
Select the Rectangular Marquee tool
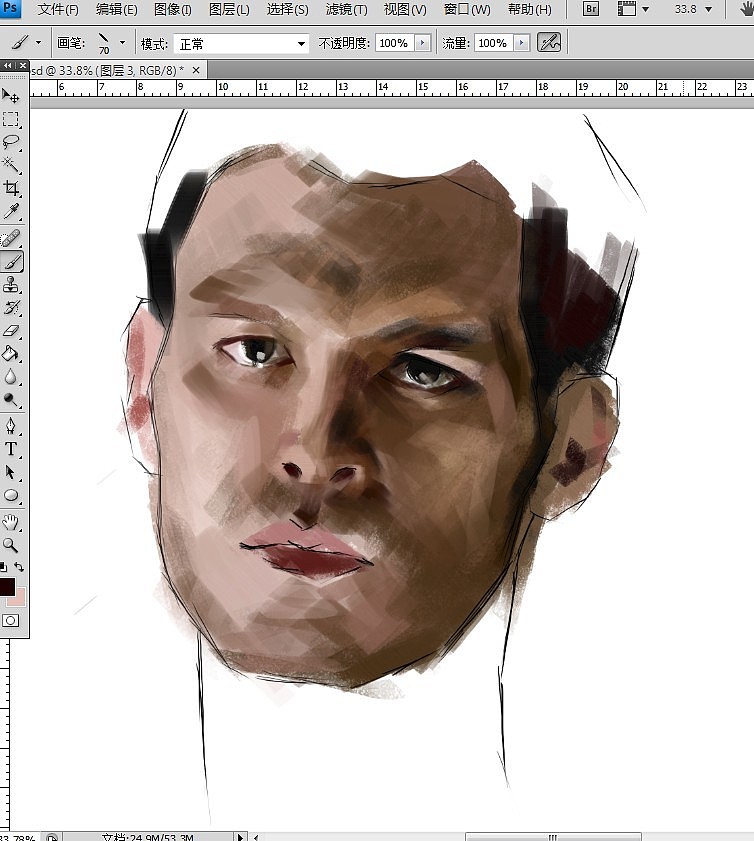point(11,119)
